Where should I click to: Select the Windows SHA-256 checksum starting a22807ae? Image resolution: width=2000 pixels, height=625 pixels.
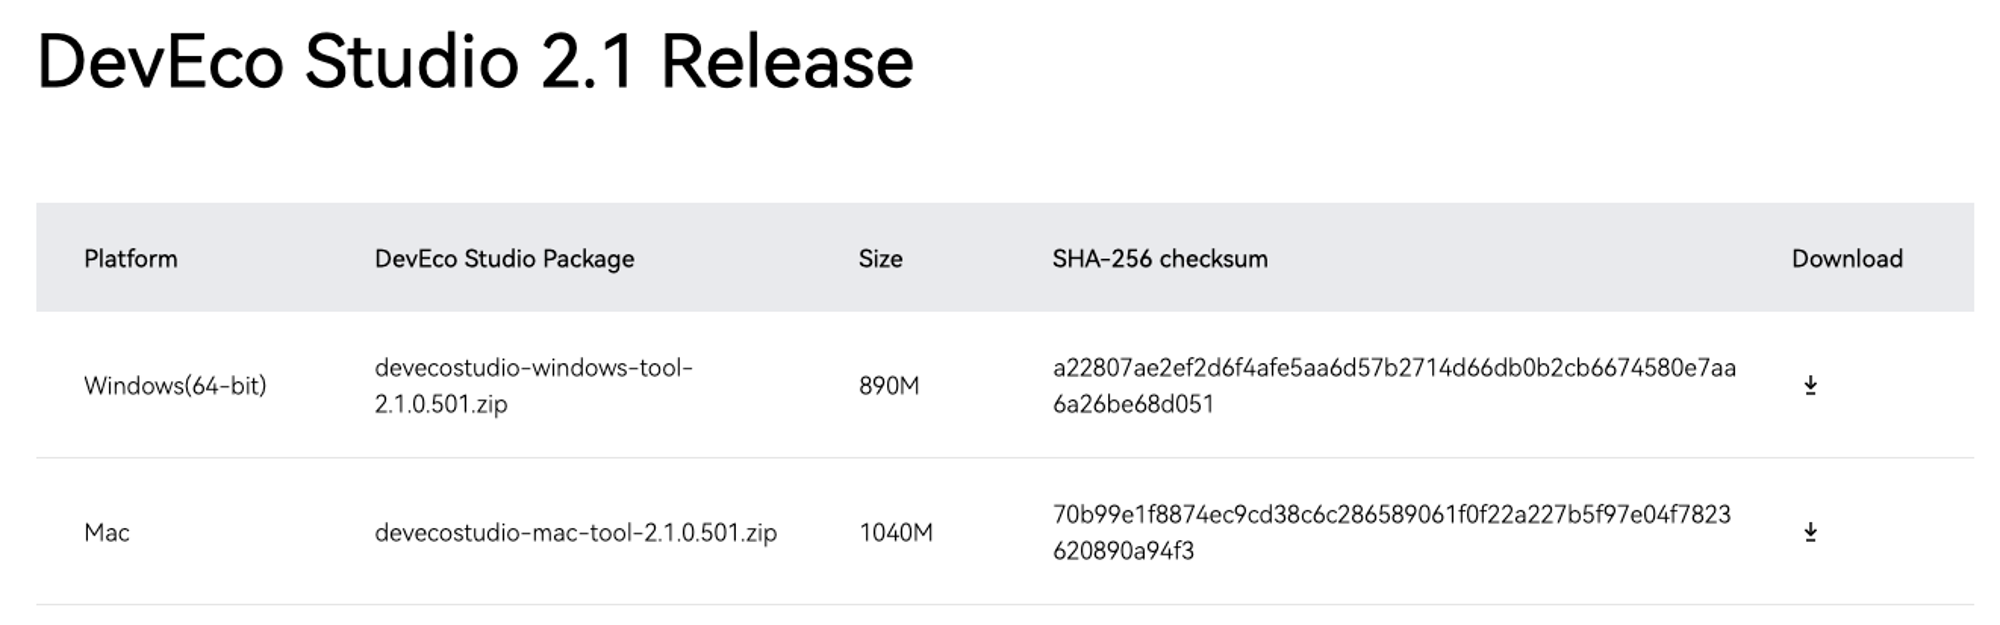(x=1394, y=386)
